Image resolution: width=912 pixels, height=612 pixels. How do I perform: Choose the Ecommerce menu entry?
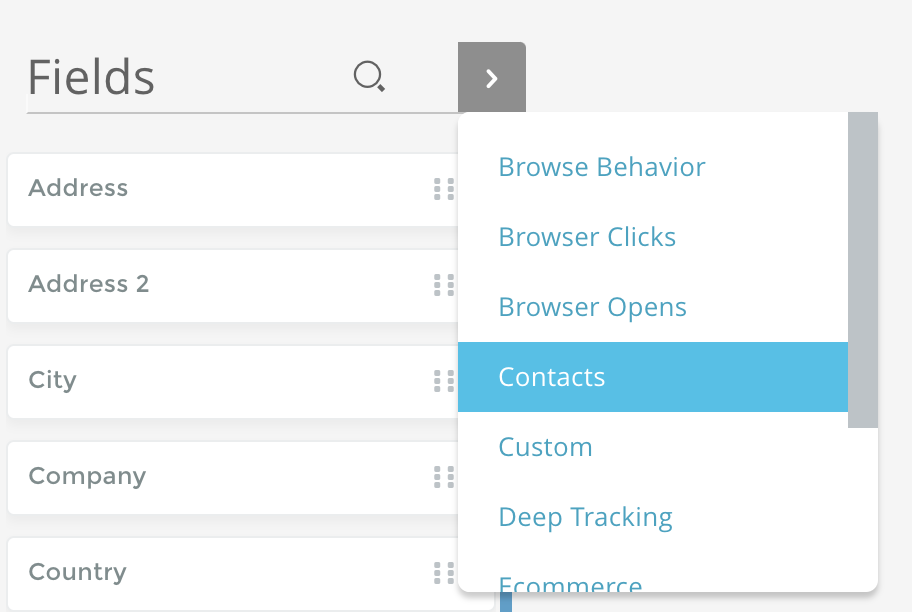[570, 585]
